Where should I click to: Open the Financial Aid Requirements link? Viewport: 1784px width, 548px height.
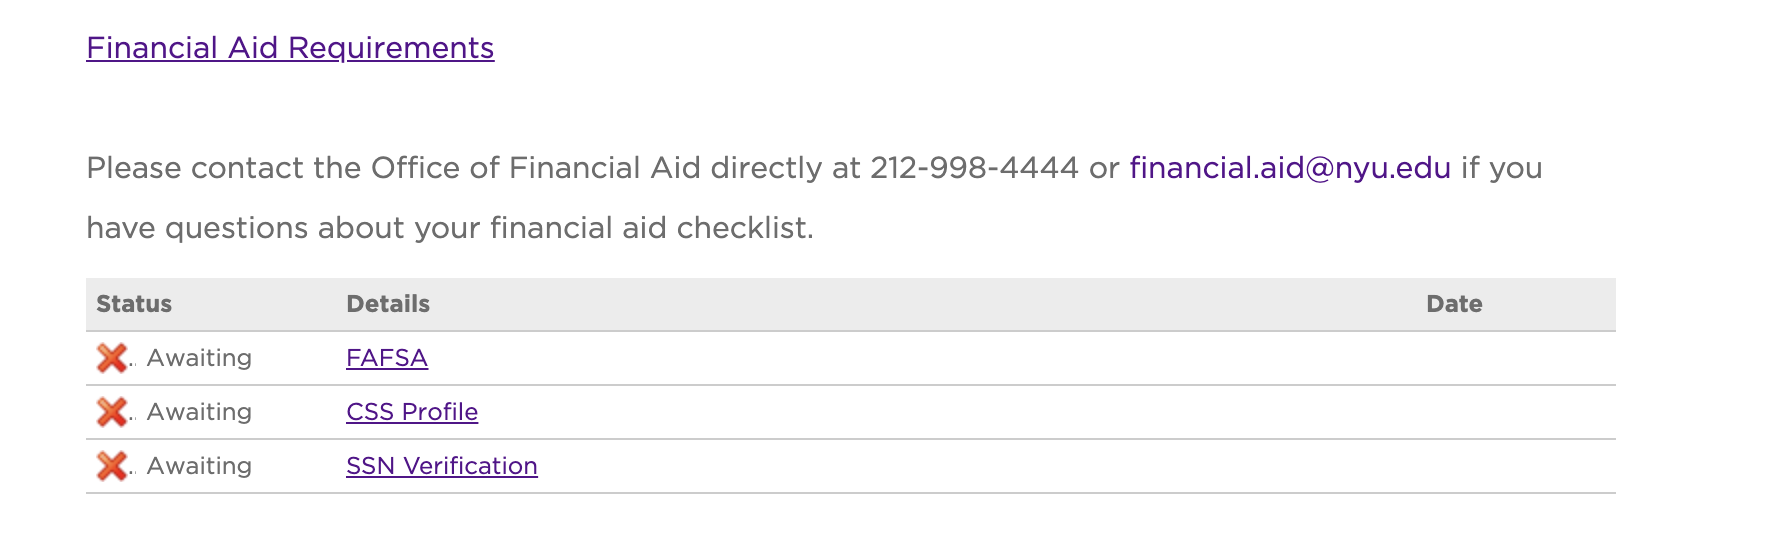[290, 48]
